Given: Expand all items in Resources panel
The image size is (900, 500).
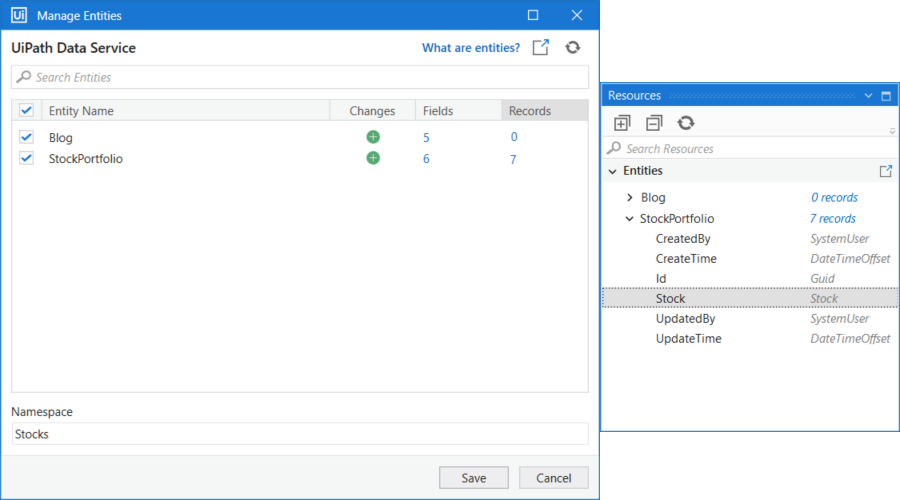Looking at the screenshot, I should click(622, 123).
